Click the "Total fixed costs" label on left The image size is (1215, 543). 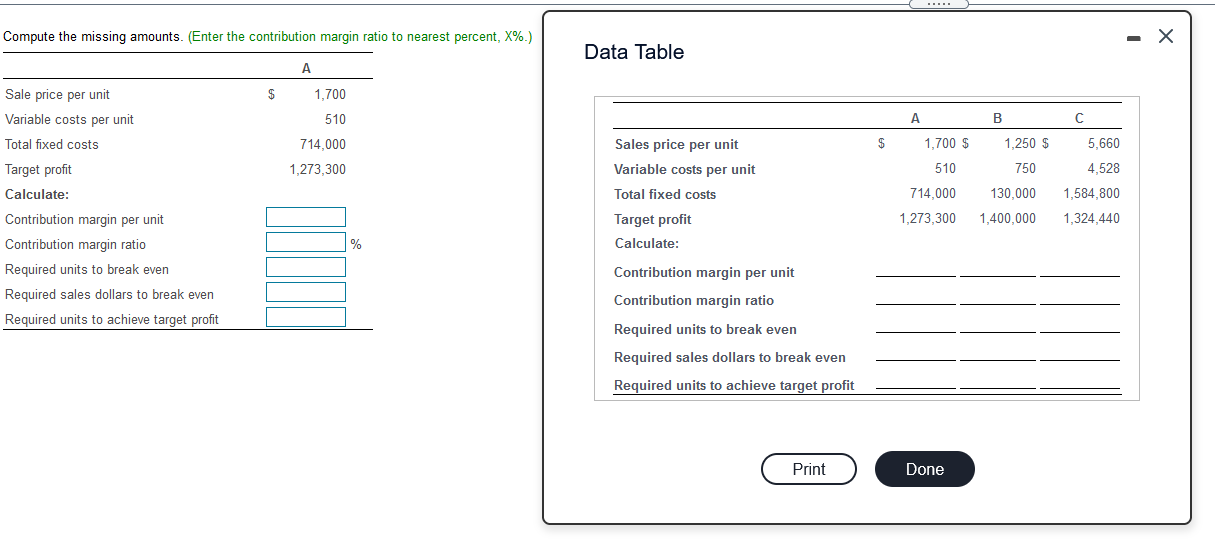(x=52, y=145)
